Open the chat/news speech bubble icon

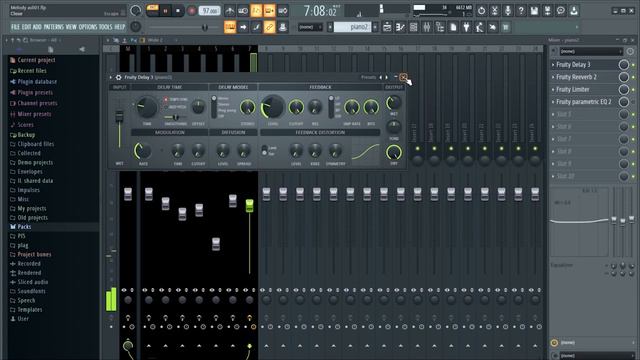click(x=560, y=11)
